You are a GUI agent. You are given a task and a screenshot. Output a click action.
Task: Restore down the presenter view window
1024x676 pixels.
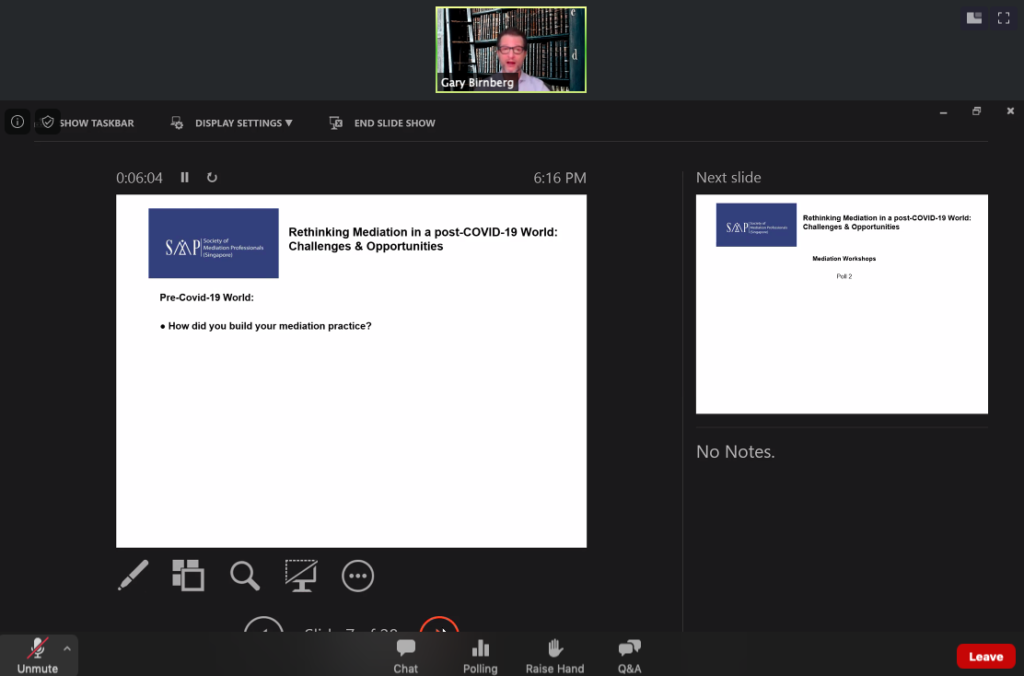[x=976, y=111]
